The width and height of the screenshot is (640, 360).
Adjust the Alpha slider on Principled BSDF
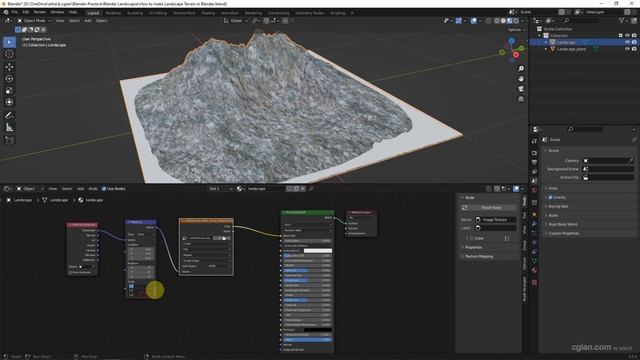(307, 340)
